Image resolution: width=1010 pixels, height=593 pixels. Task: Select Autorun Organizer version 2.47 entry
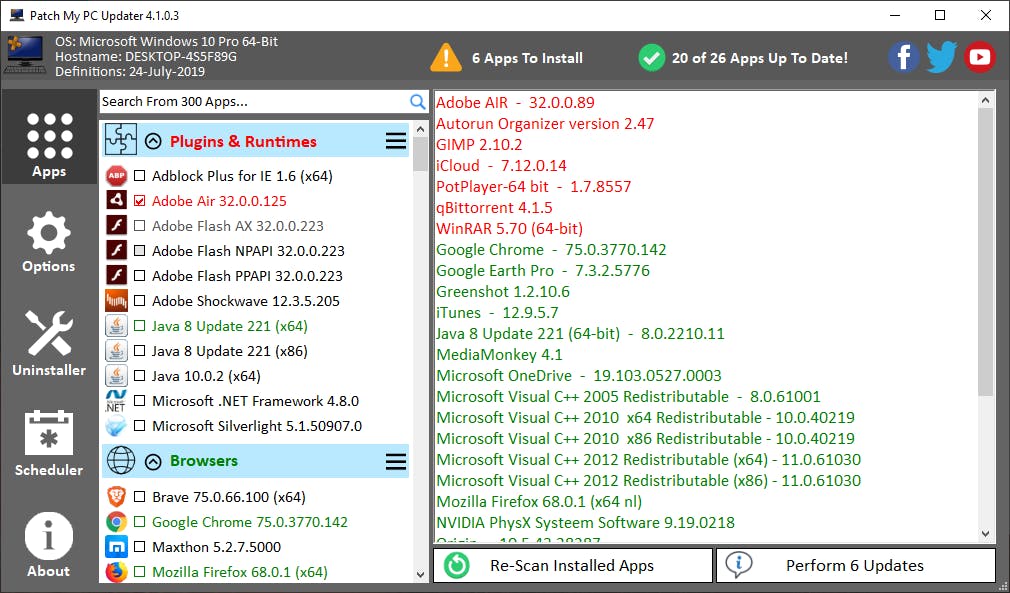pyautogui.click(x=545, y=124)
